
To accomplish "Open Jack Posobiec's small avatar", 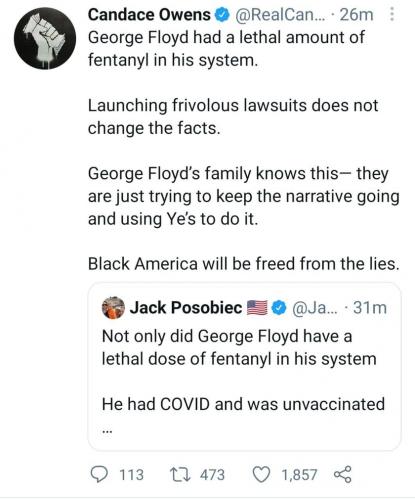I will (x=113, y=307).
